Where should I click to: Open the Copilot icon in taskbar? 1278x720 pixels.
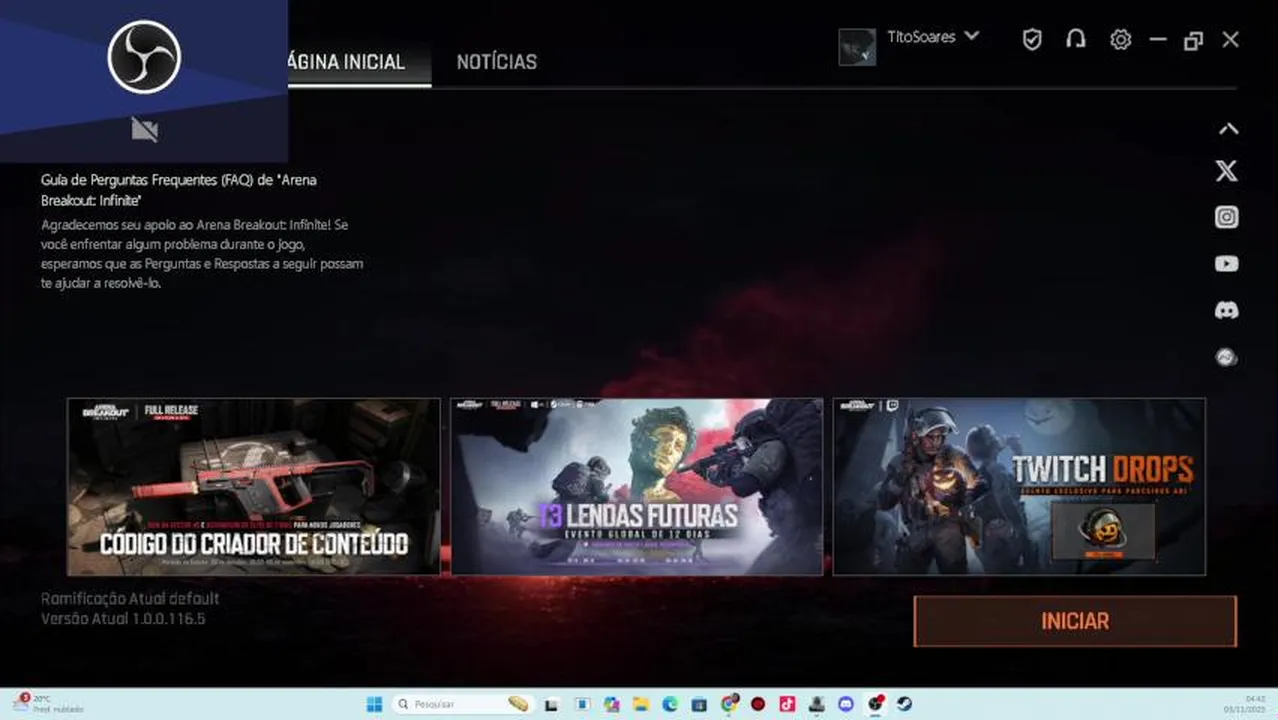[x=612, y=704]
